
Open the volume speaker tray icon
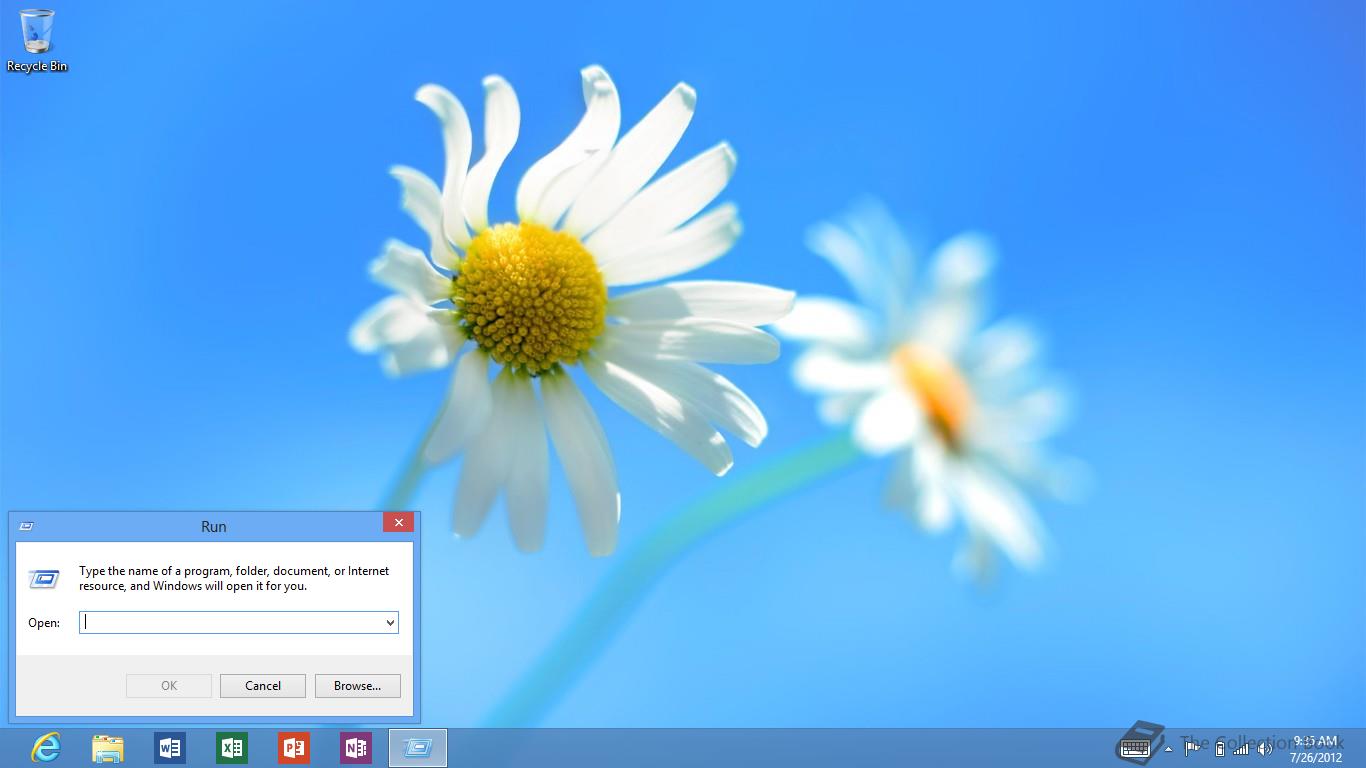tap(1264, 748)
